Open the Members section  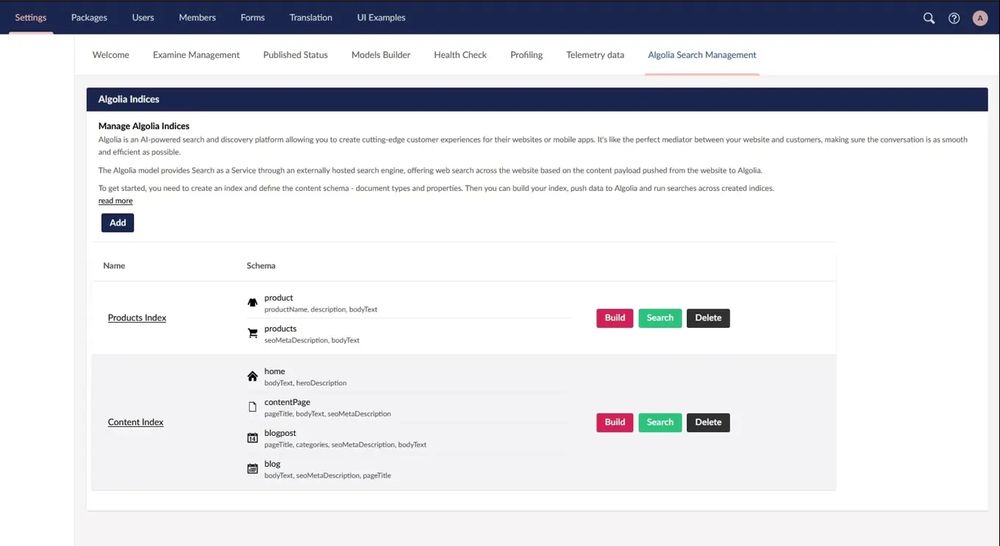point(197,17)
